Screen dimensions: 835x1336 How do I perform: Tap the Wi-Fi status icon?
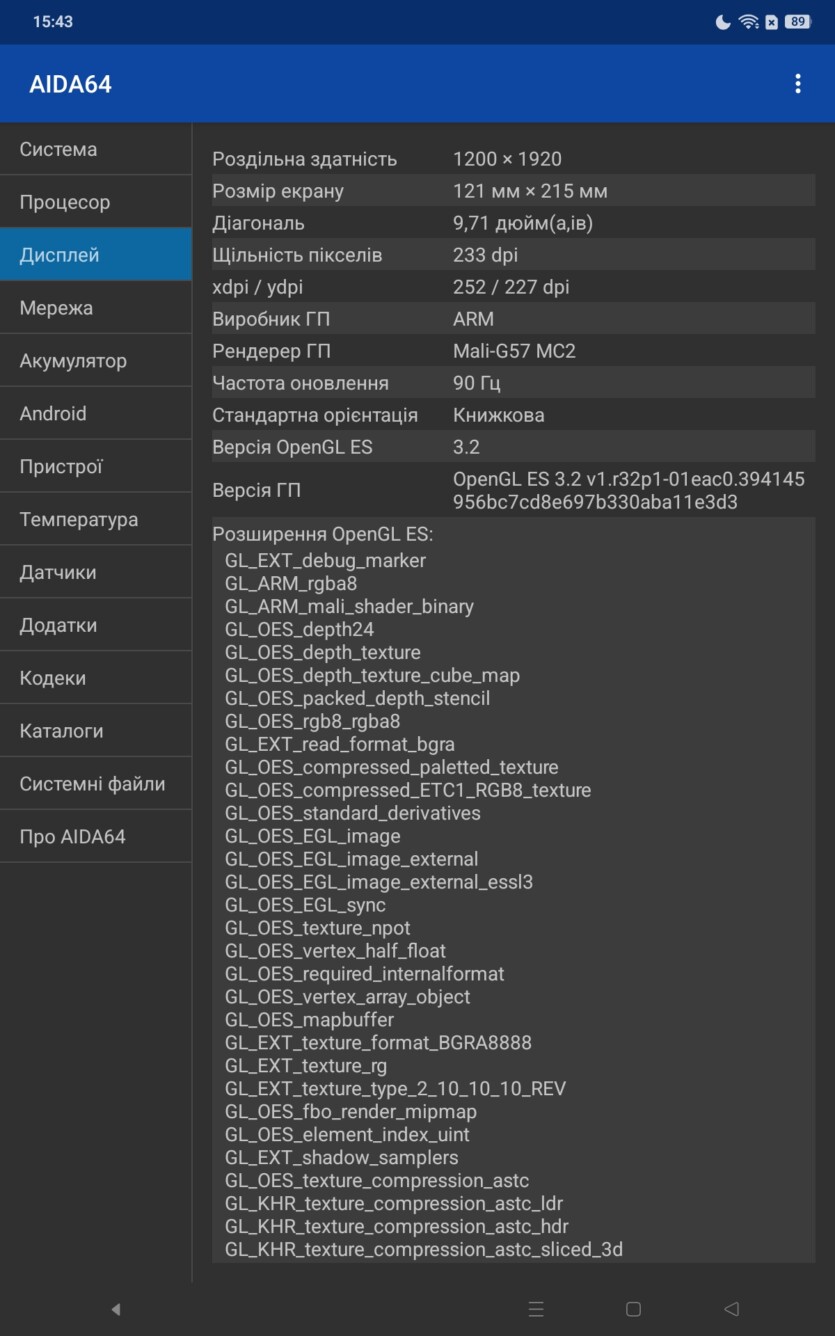pos(748,21)
